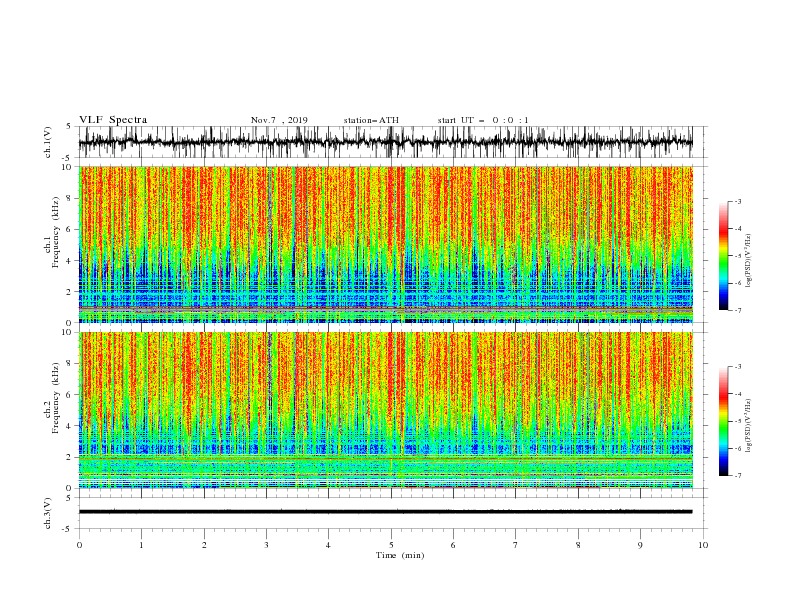
Task: Click time-axis tick label "3"
Action: pos(266,545)
